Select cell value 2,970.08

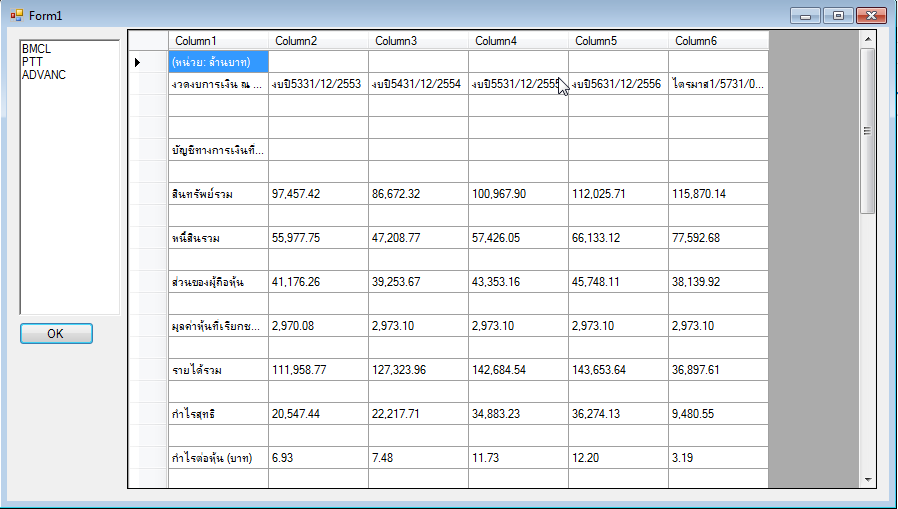[318, 326]
